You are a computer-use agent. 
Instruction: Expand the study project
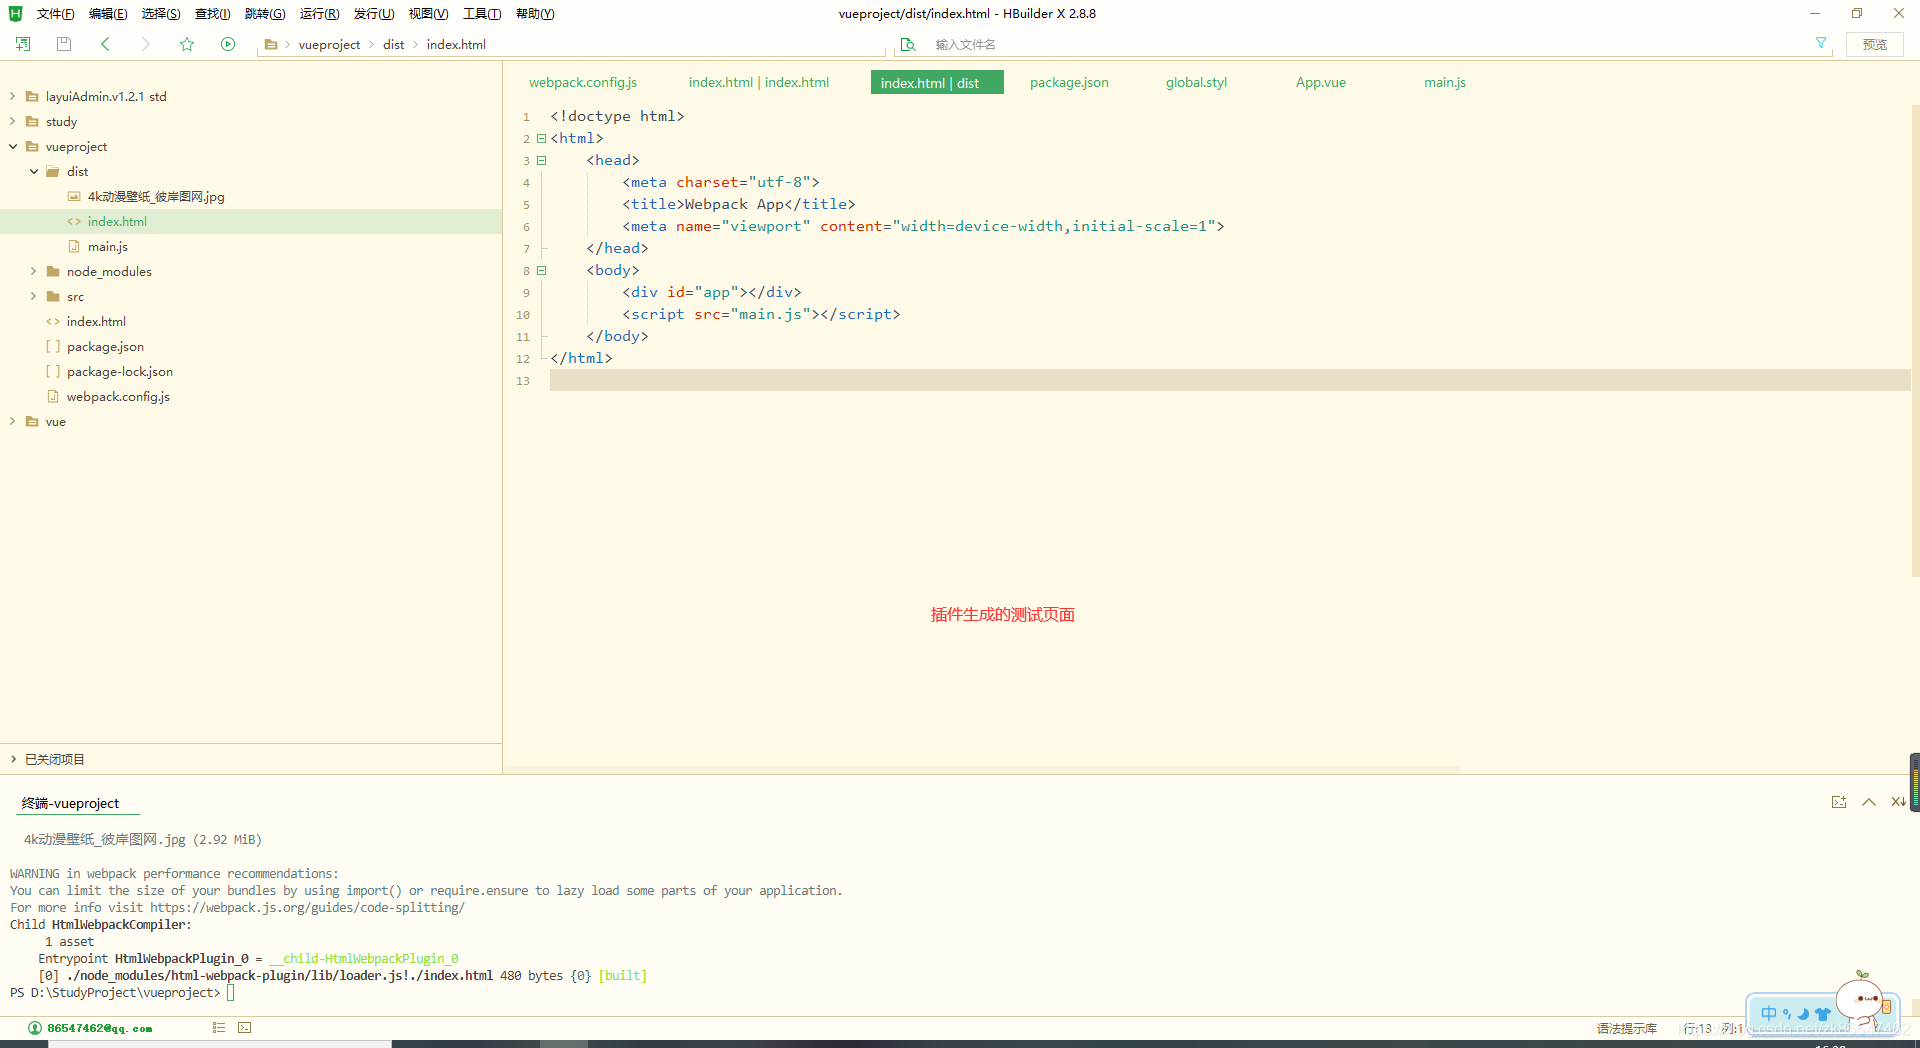12,121
